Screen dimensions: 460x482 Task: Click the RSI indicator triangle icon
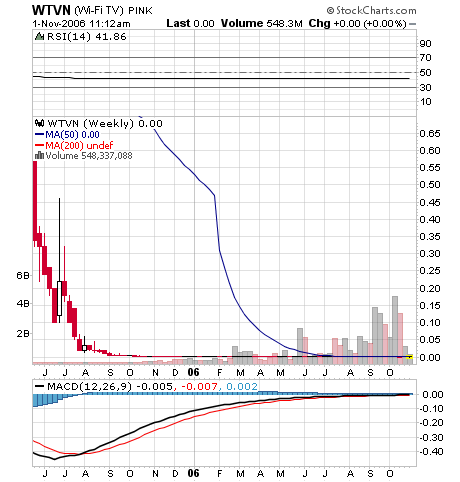pyautogui.click(x=40, y=36)
